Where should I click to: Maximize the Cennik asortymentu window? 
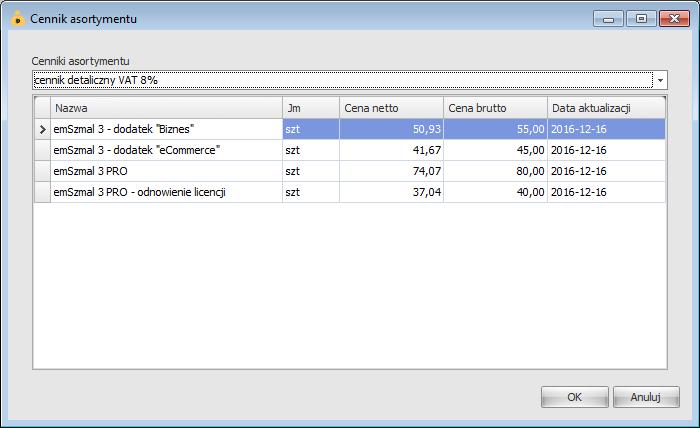(641, 19)
